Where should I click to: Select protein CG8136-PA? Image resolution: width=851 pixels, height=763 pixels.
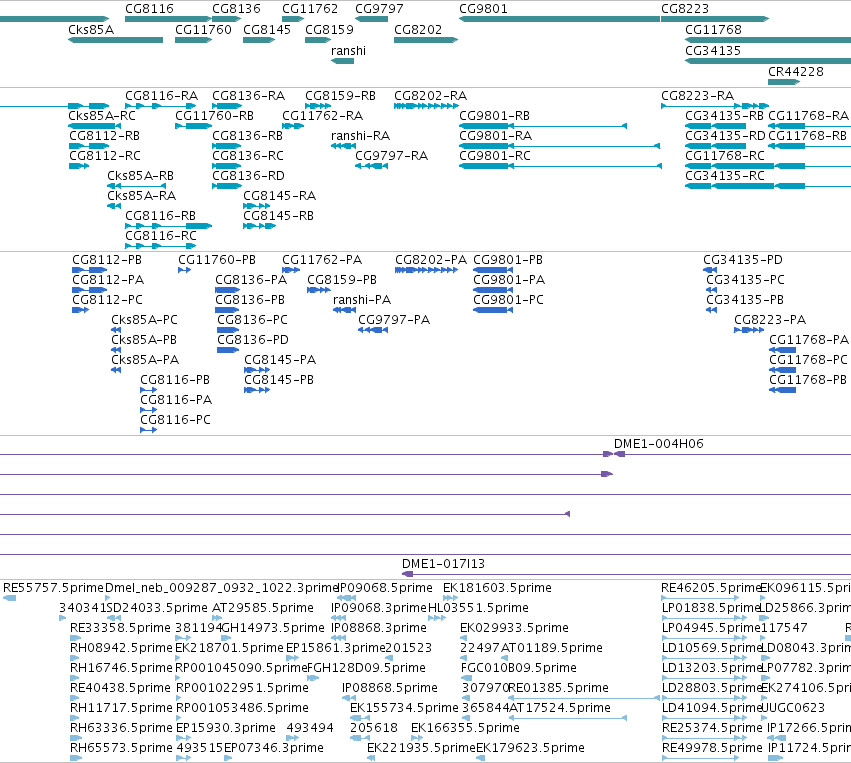[227, 290]
